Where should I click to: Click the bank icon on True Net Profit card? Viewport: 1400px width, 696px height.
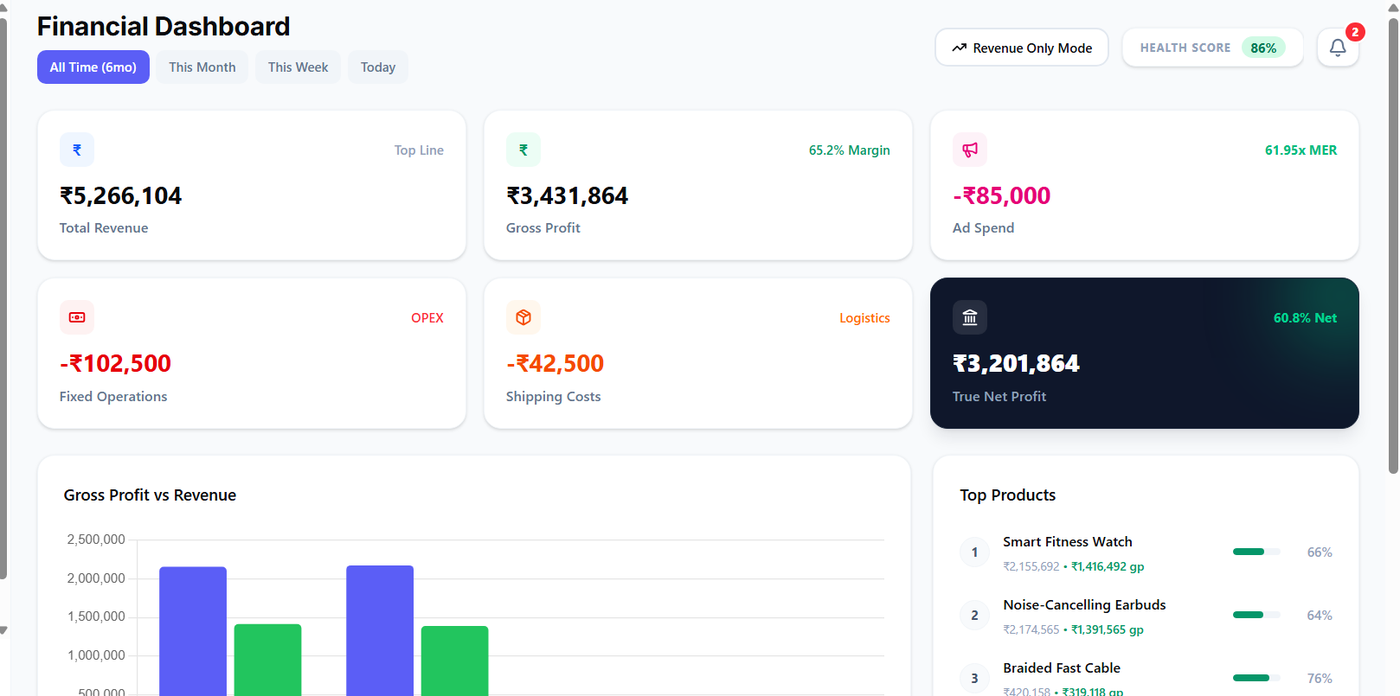[970, 318]
